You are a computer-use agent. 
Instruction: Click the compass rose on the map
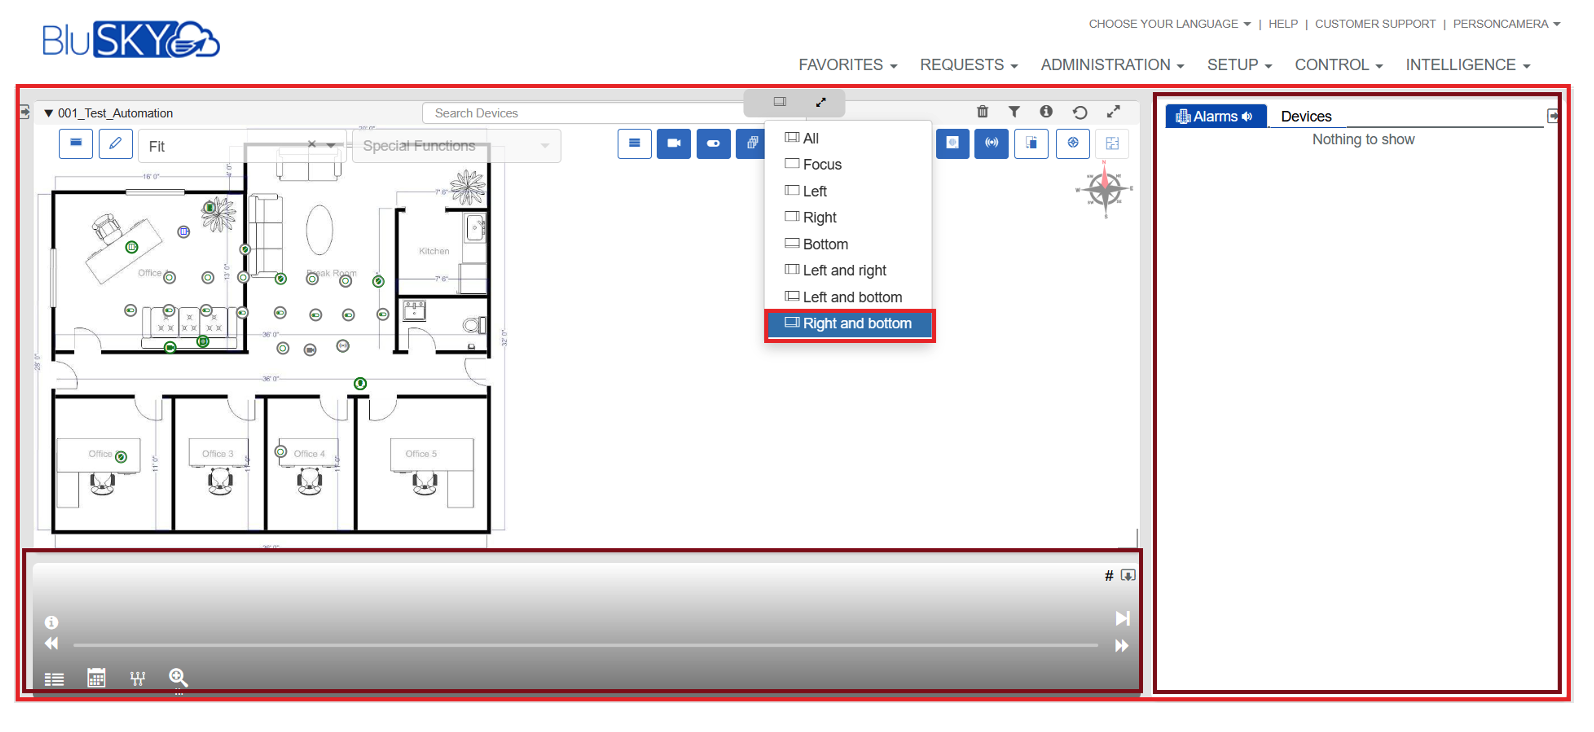[x=1105, y=188]
